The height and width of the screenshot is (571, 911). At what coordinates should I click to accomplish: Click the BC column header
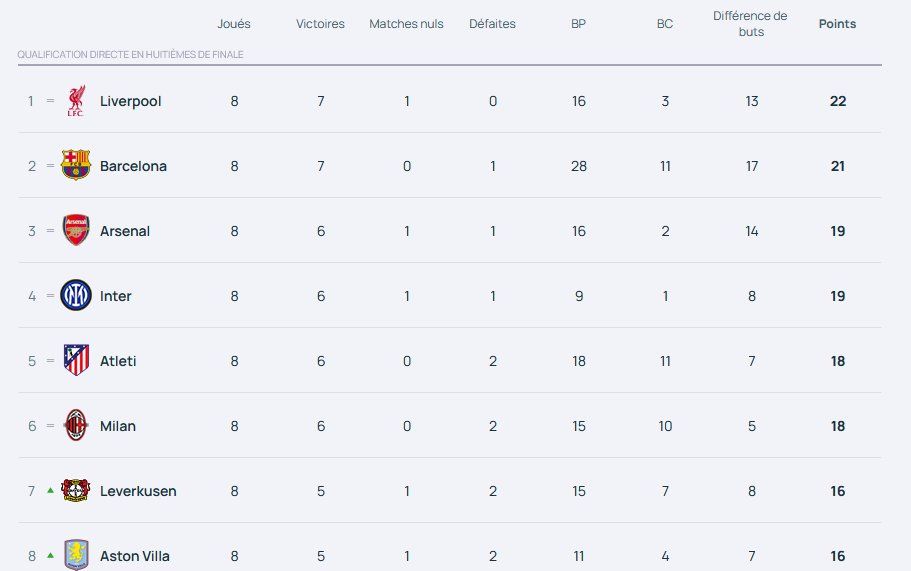[x=665, y=24]
